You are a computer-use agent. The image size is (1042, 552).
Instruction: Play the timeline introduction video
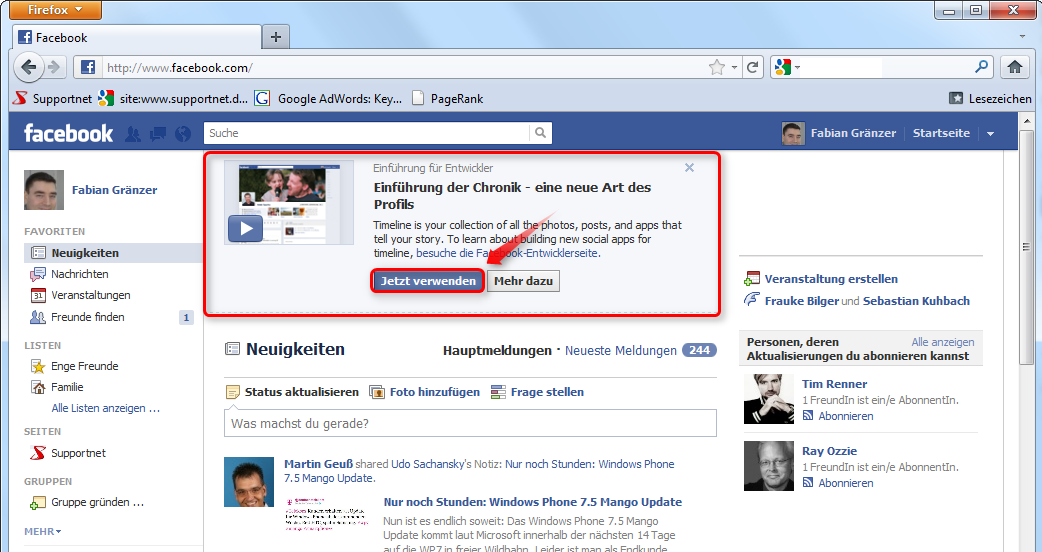click(246, 229)
